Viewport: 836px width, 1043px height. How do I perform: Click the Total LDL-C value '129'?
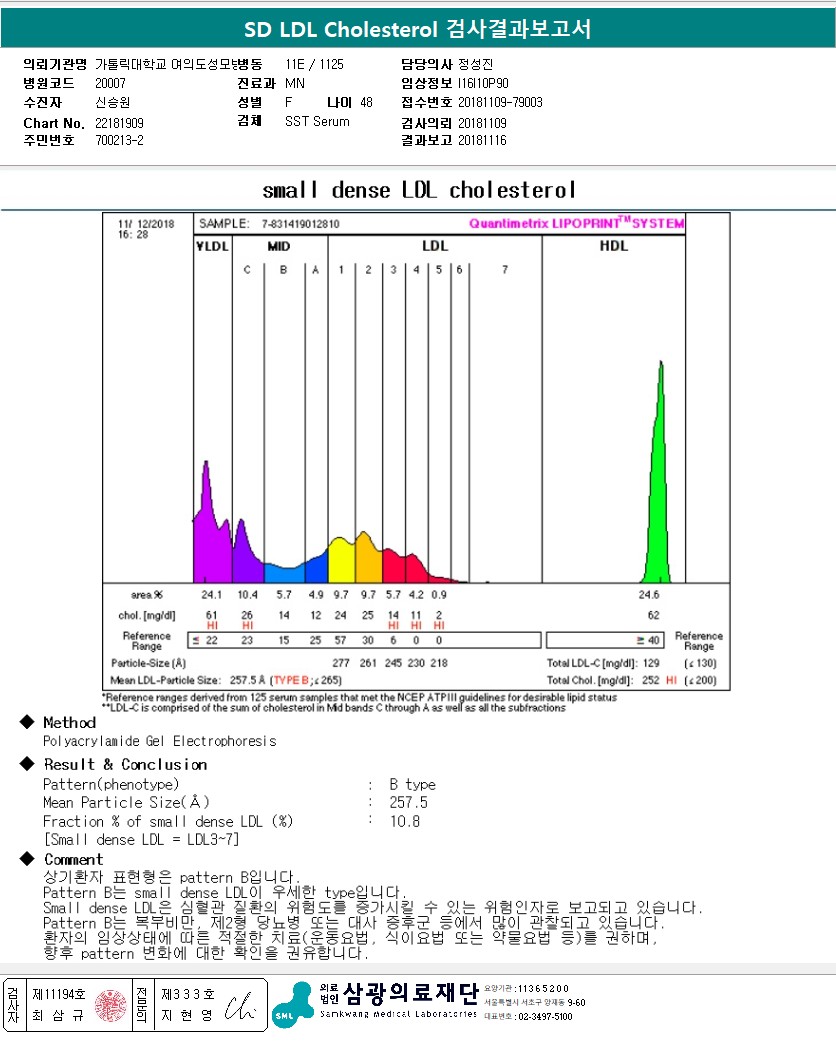(651, 663)
